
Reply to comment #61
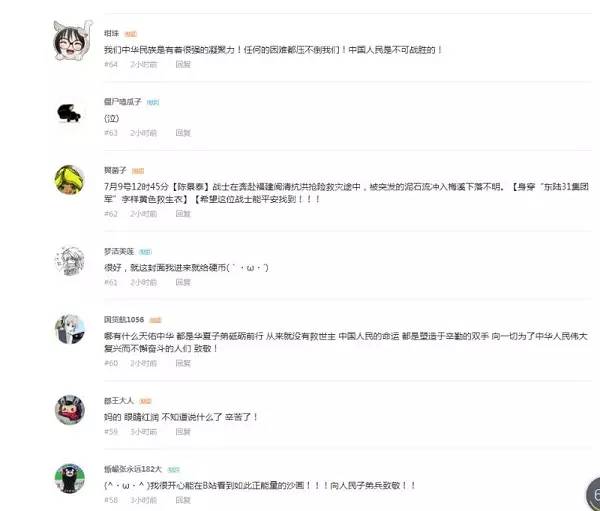coord(183,282)
